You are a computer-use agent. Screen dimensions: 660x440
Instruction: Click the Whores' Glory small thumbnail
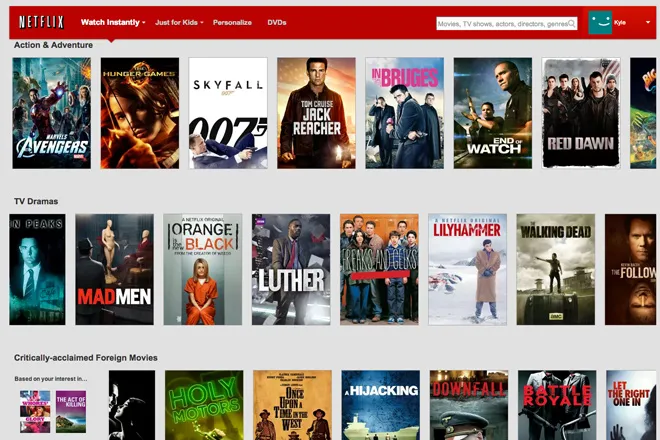click(35, 411)
